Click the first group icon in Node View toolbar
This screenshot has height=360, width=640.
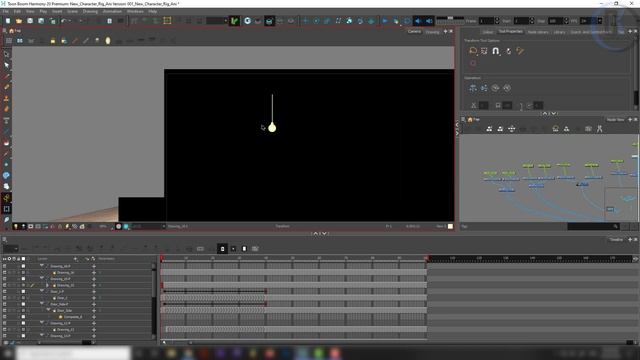tap(489, 129)
